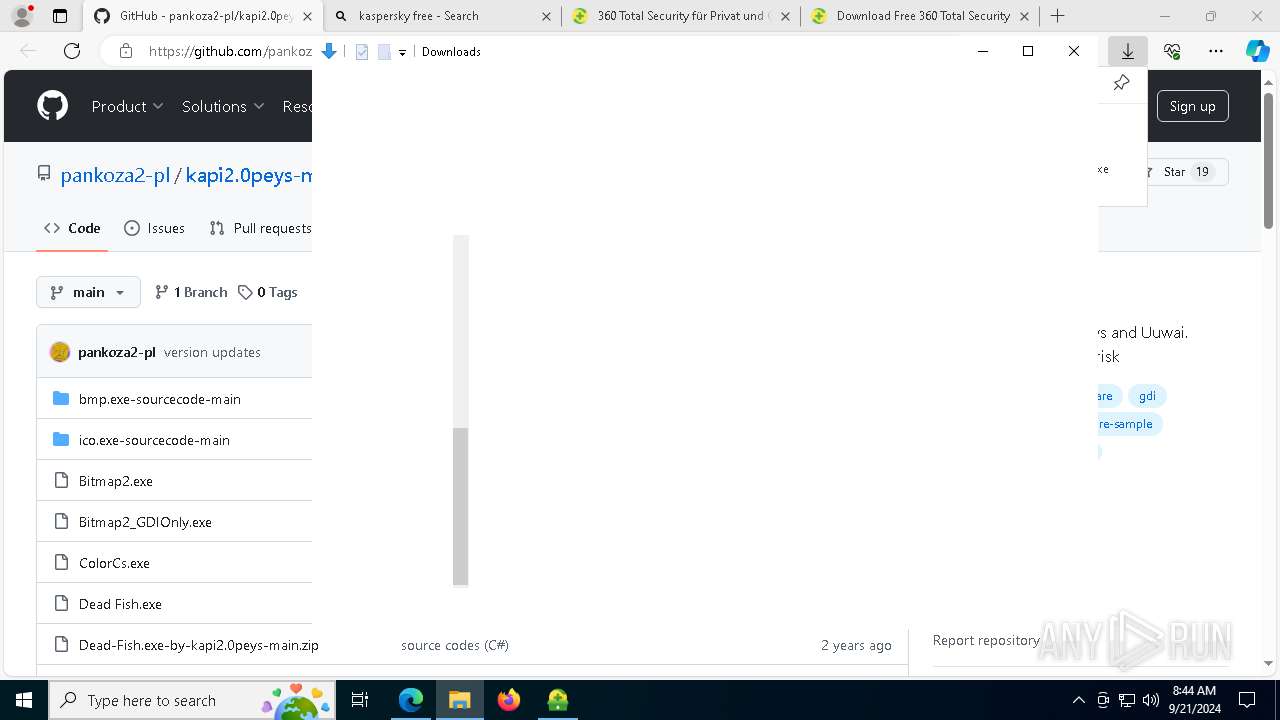Click the gdi topic tag
Screen dimensions: 1280x720
pyautogui.click(x=1147, y=396)
